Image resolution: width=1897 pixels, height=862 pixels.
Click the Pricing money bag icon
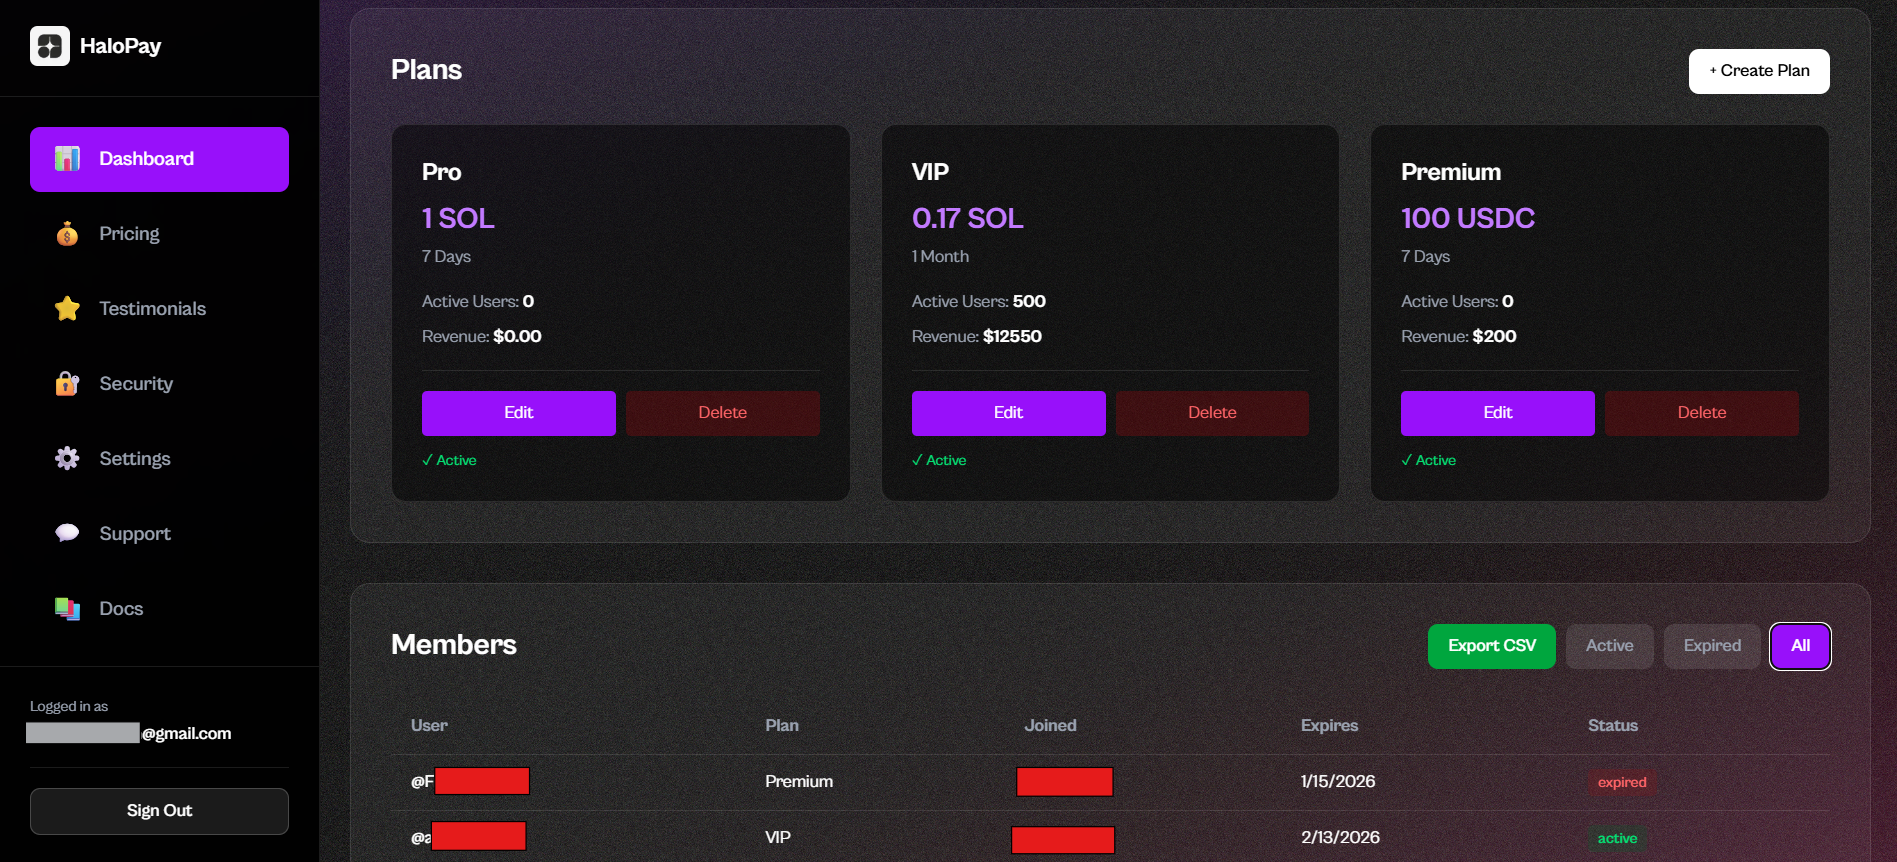point(67,234)
